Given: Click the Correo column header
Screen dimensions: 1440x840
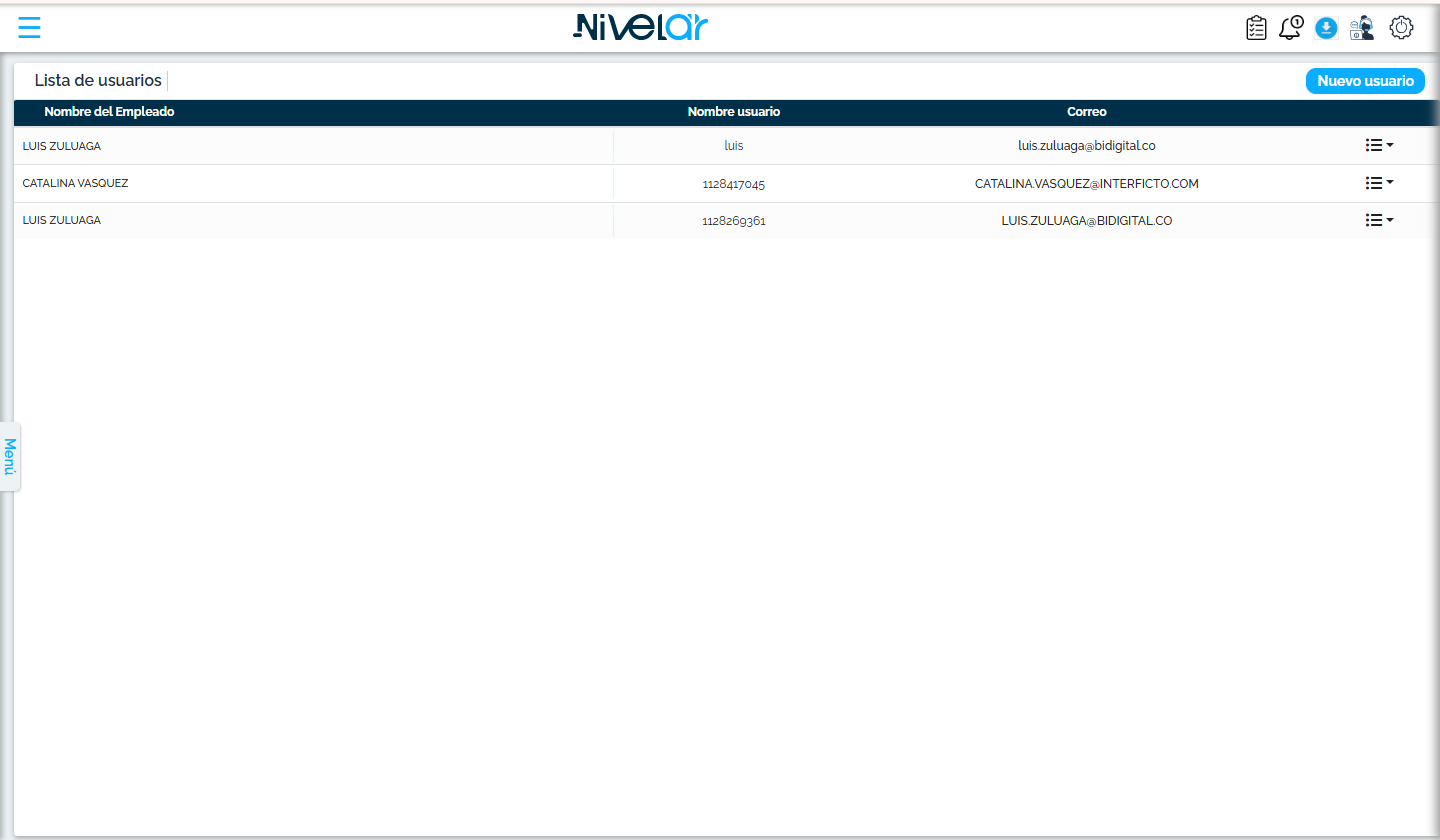Looking at the screenshot, I should pyautogui.click(x=1087, y=112).
